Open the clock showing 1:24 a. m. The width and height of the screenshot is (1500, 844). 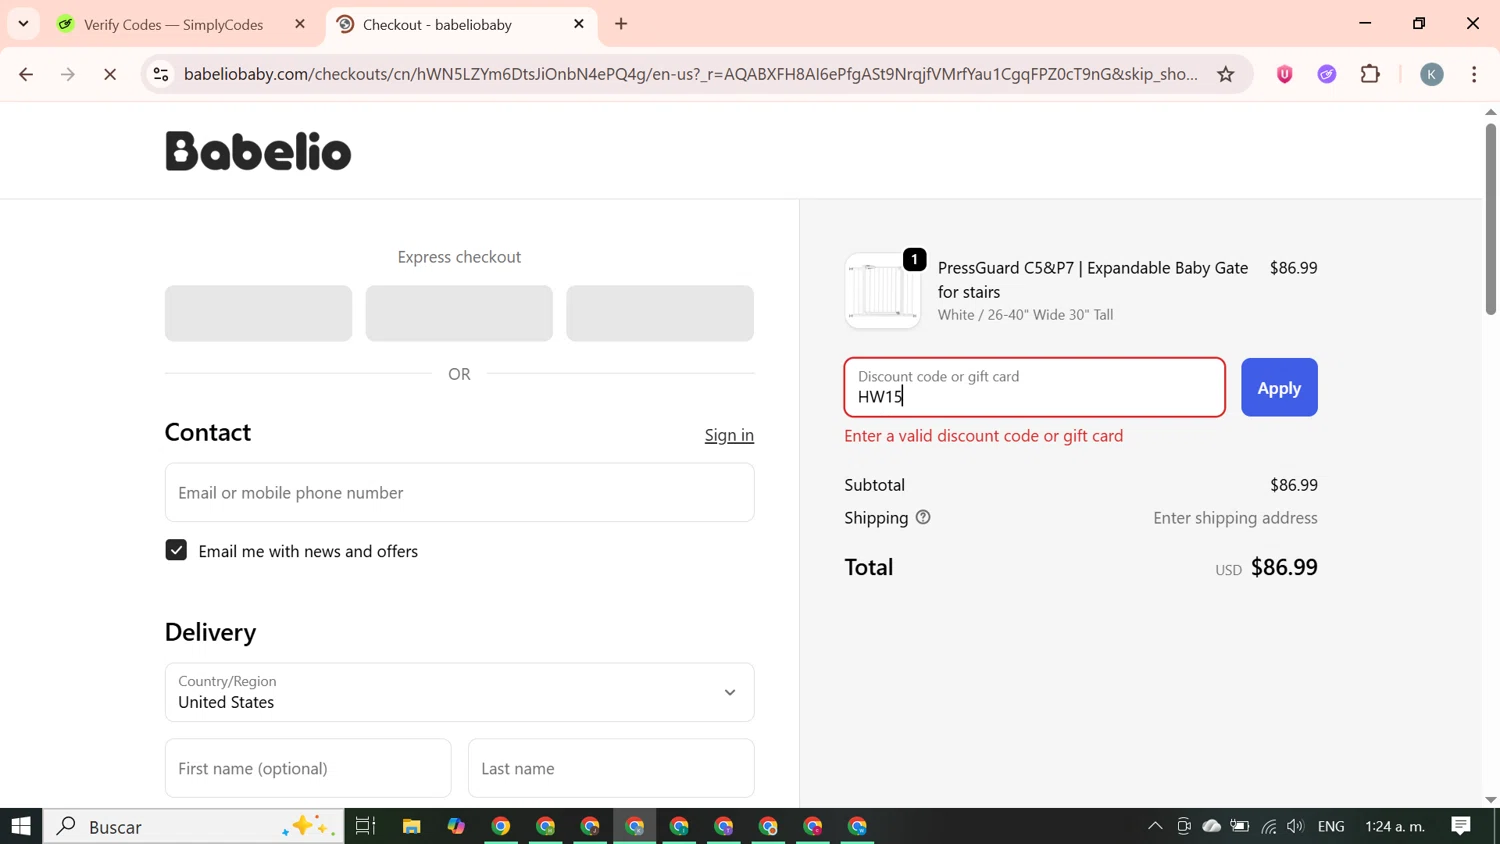pos(1395,826)
